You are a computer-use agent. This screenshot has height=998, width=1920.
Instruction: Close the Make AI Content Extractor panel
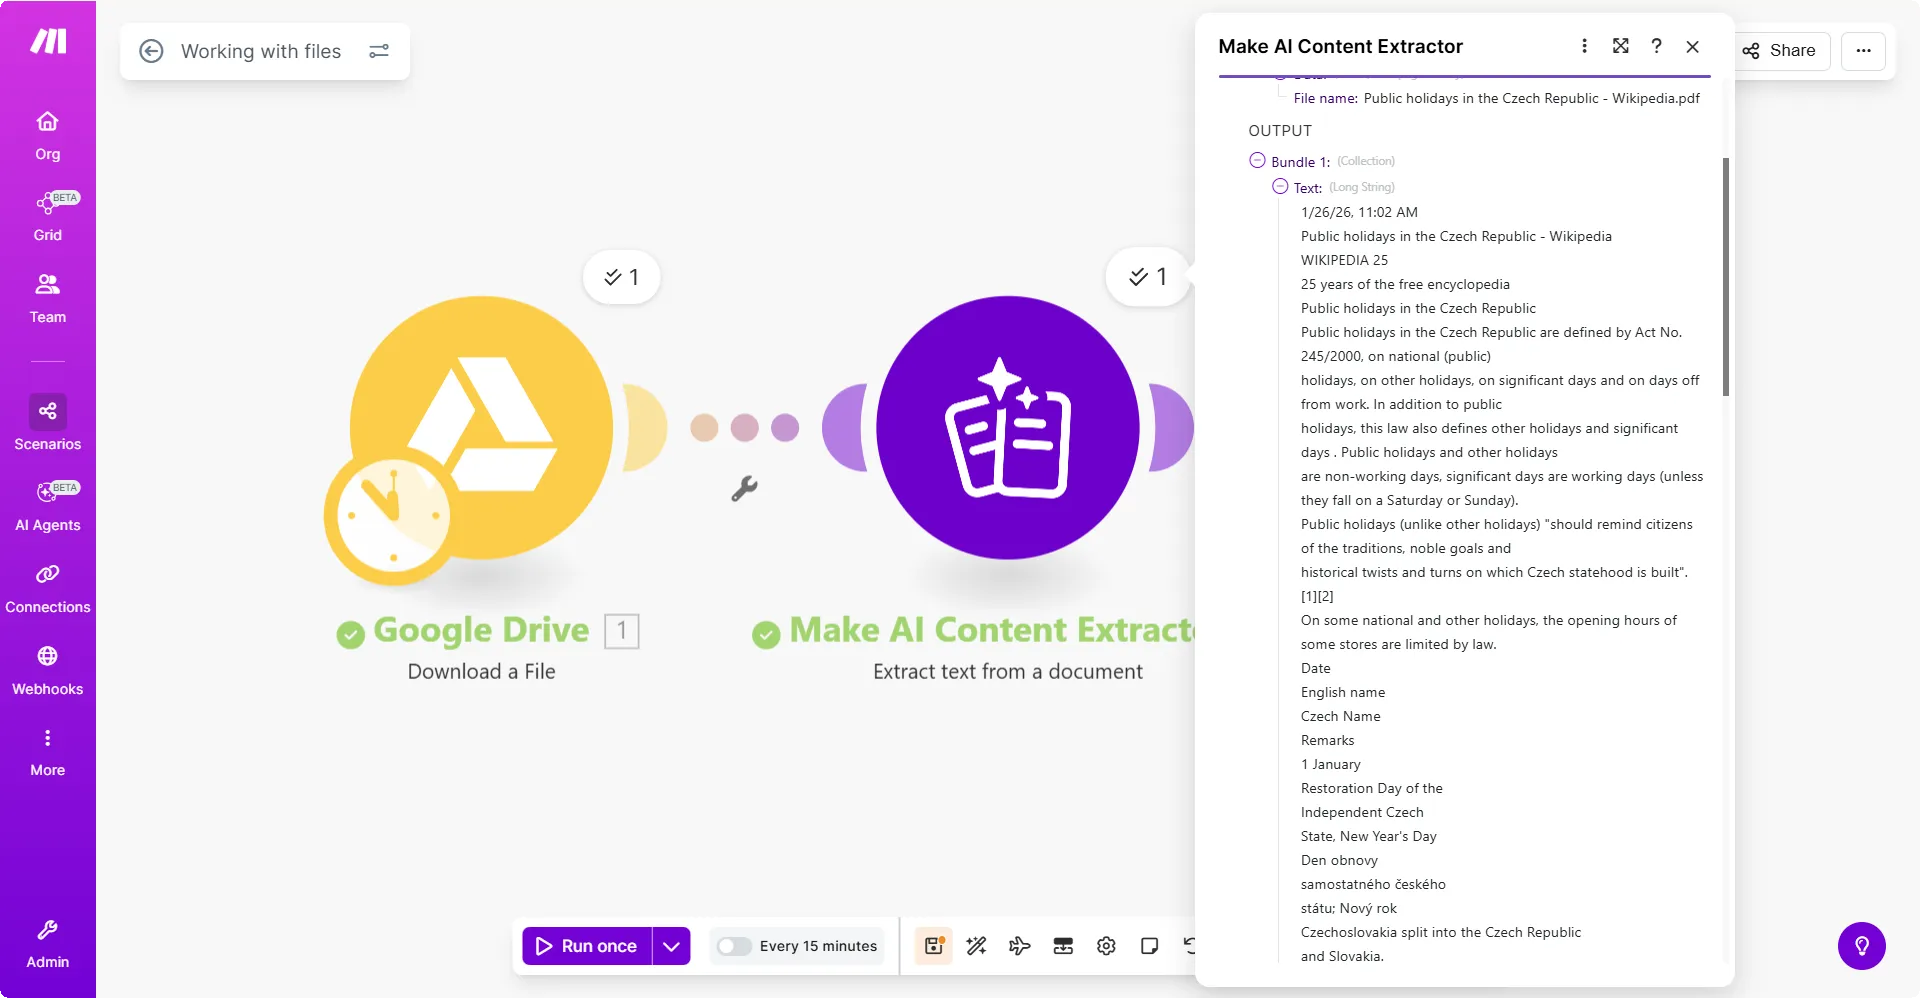coord(1693,47)
